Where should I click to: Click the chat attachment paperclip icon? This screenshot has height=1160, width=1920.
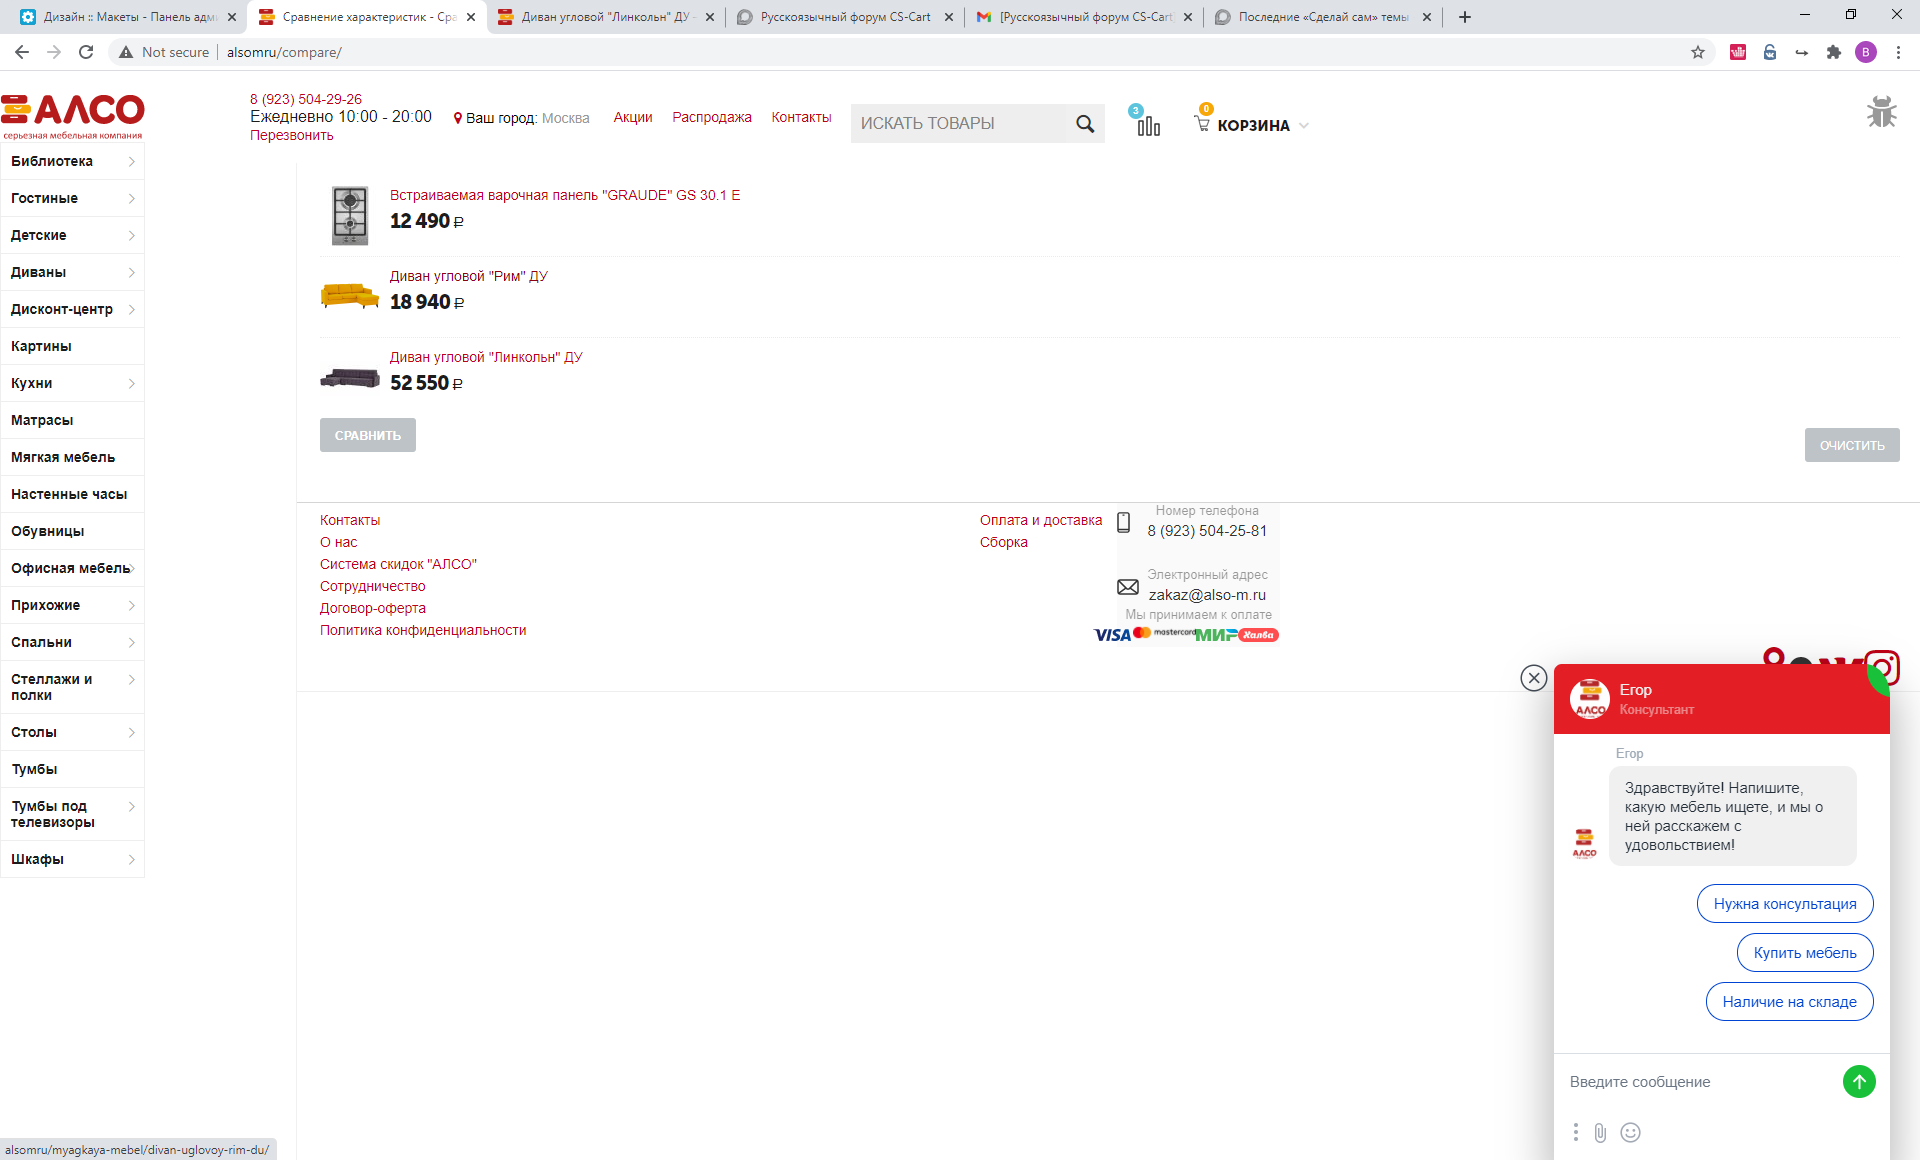pyautogui.click(x=1600, y=1132)
